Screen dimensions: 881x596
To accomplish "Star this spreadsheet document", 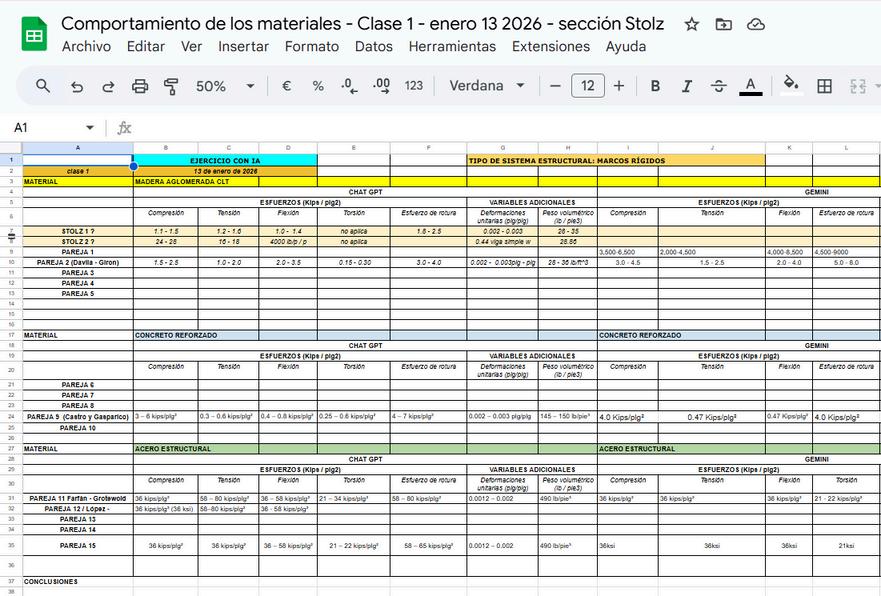I will coord(692,24).
